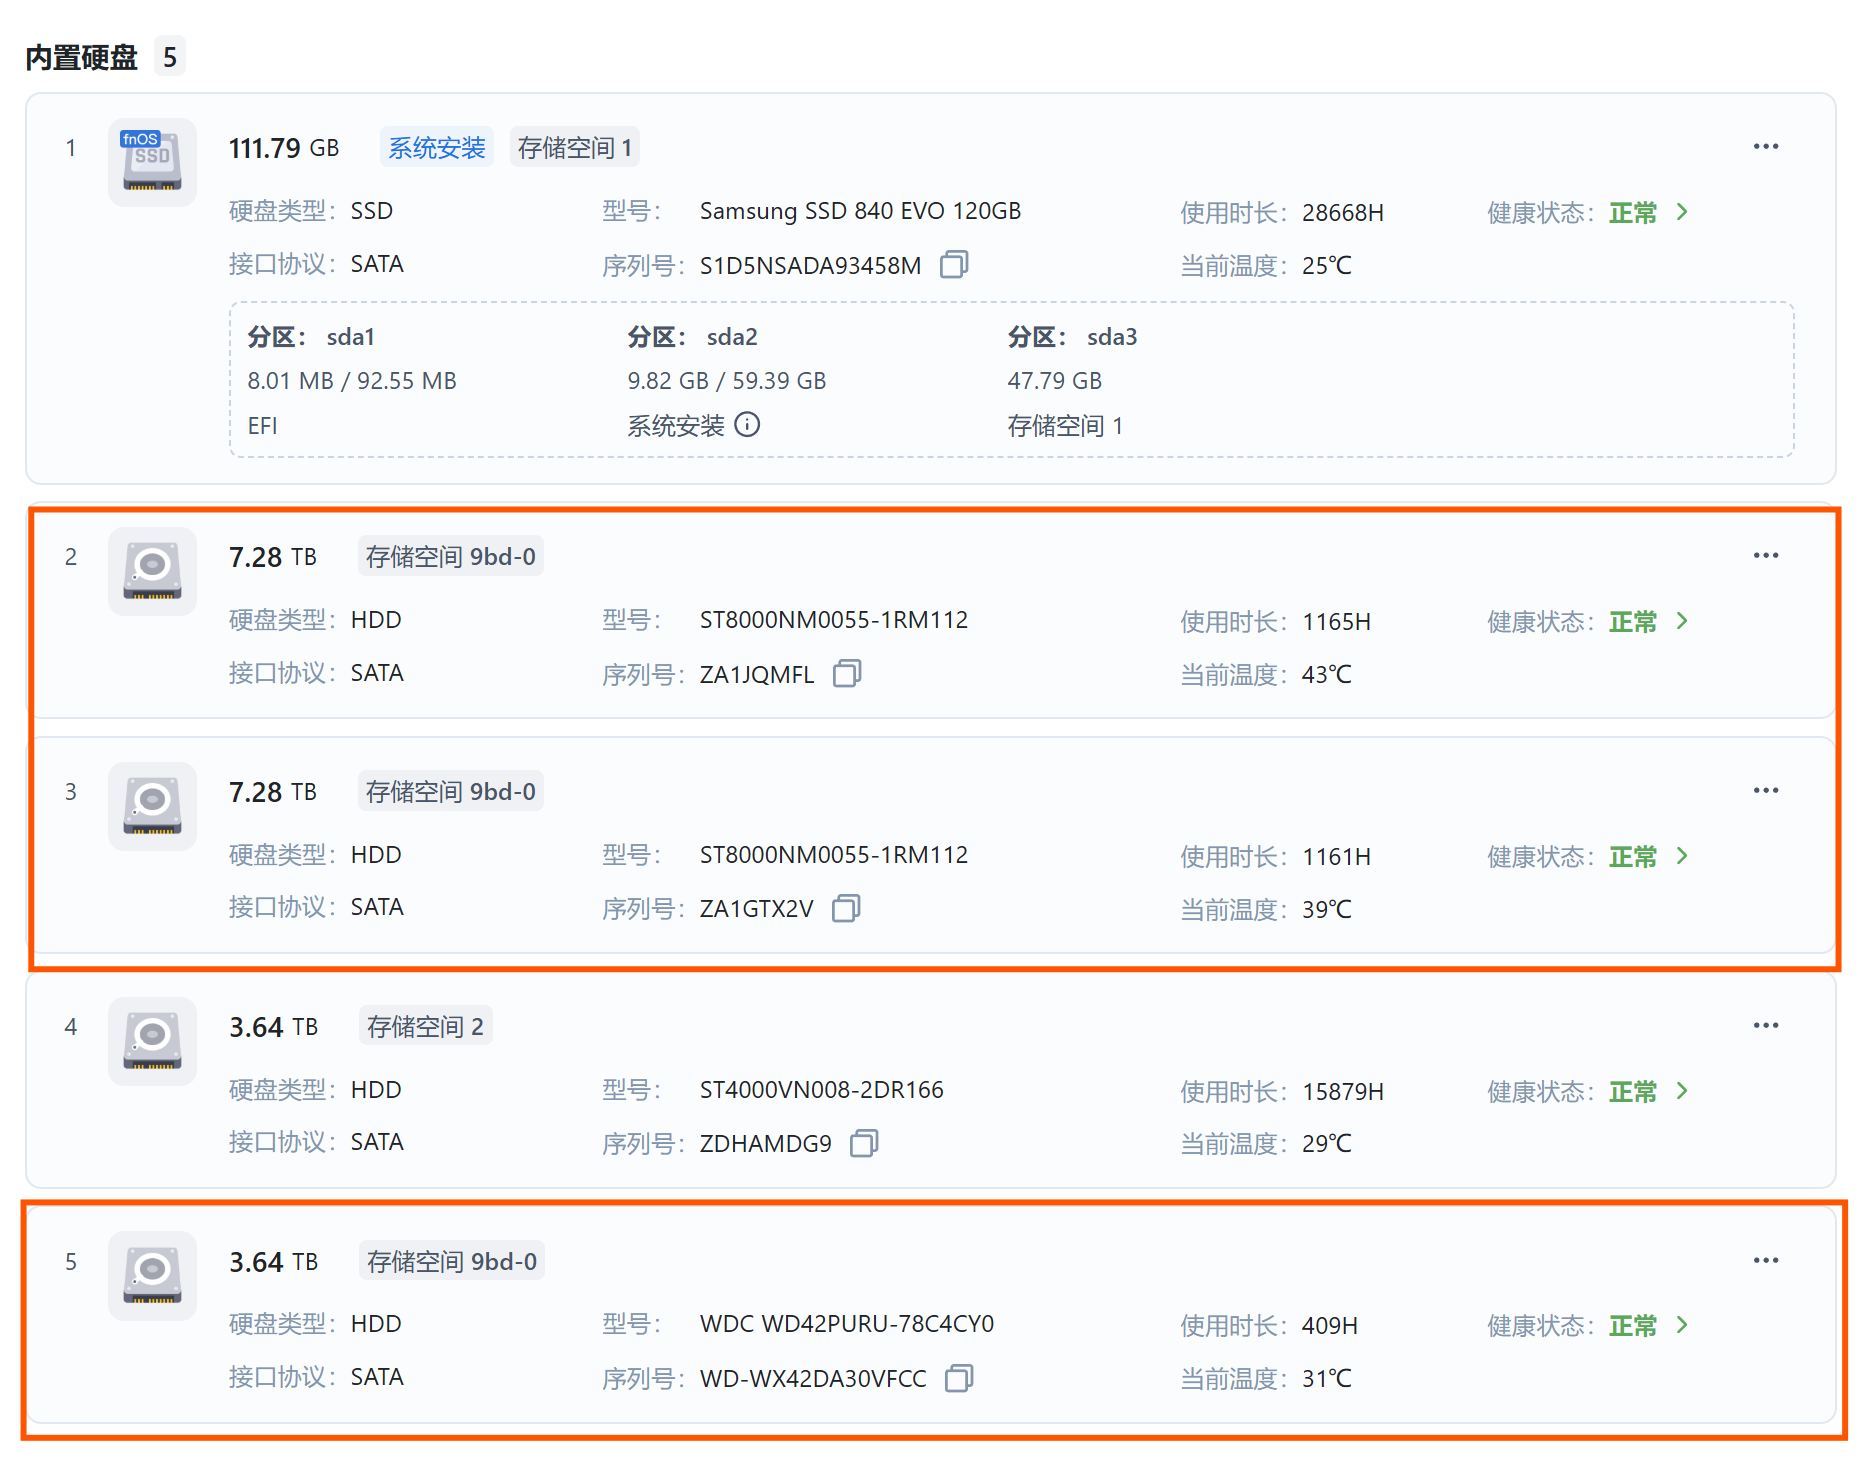
Task: Copy serial number ZA1JQMFL
Action: coord(847,674)
